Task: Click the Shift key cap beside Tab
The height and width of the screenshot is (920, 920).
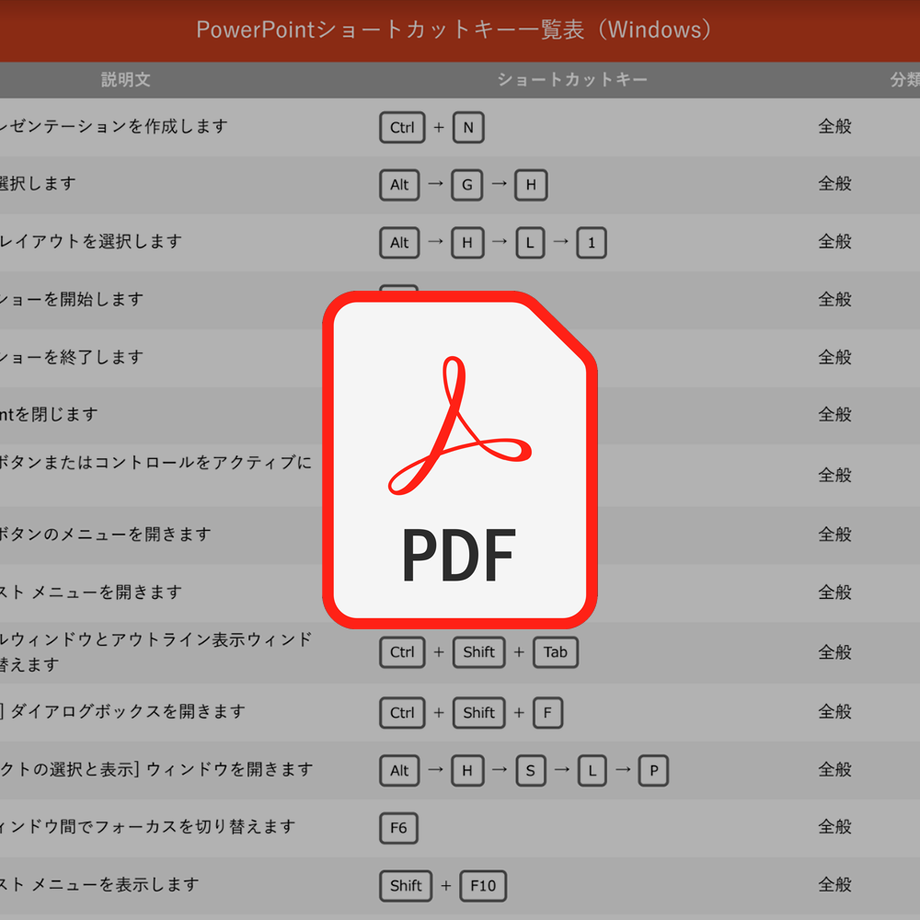Action: pyautogui.click(x=479, y=652)
